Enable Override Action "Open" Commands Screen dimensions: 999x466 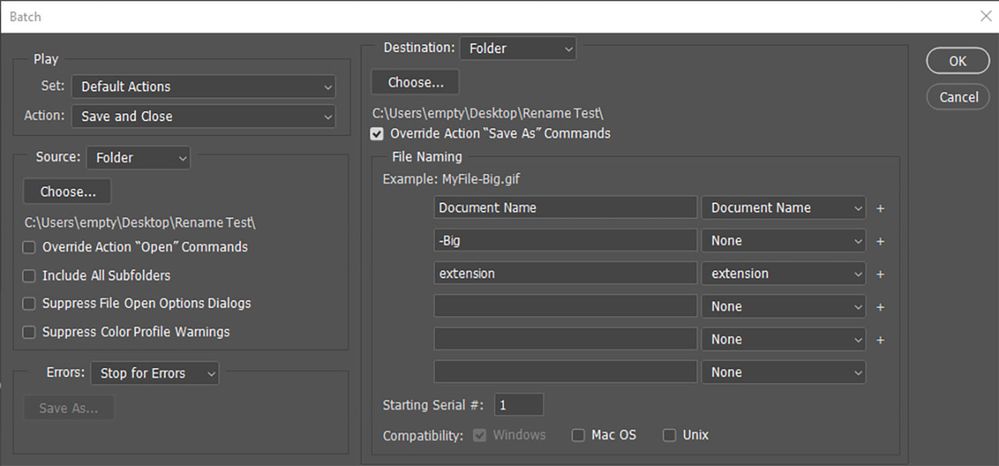[x=30, y=247]
